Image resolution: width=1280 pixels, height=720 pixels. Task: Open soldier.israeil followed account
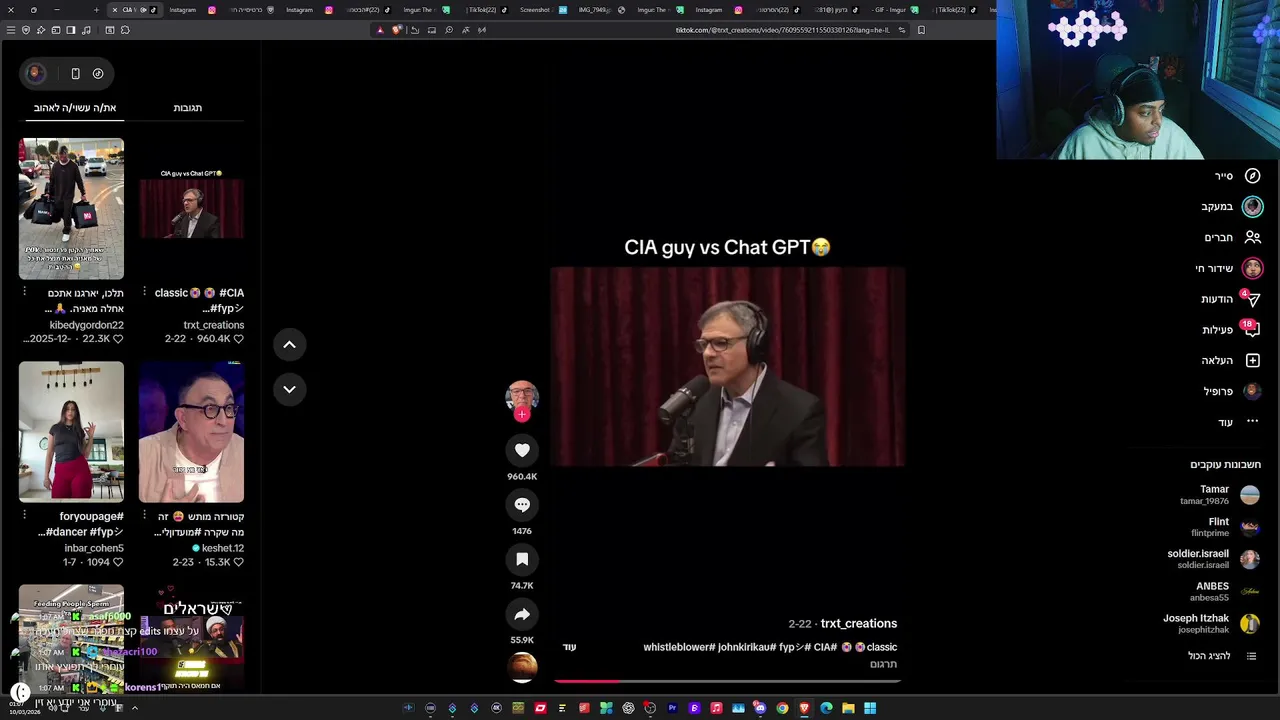pyautogui.click(x=1213, y=559)
